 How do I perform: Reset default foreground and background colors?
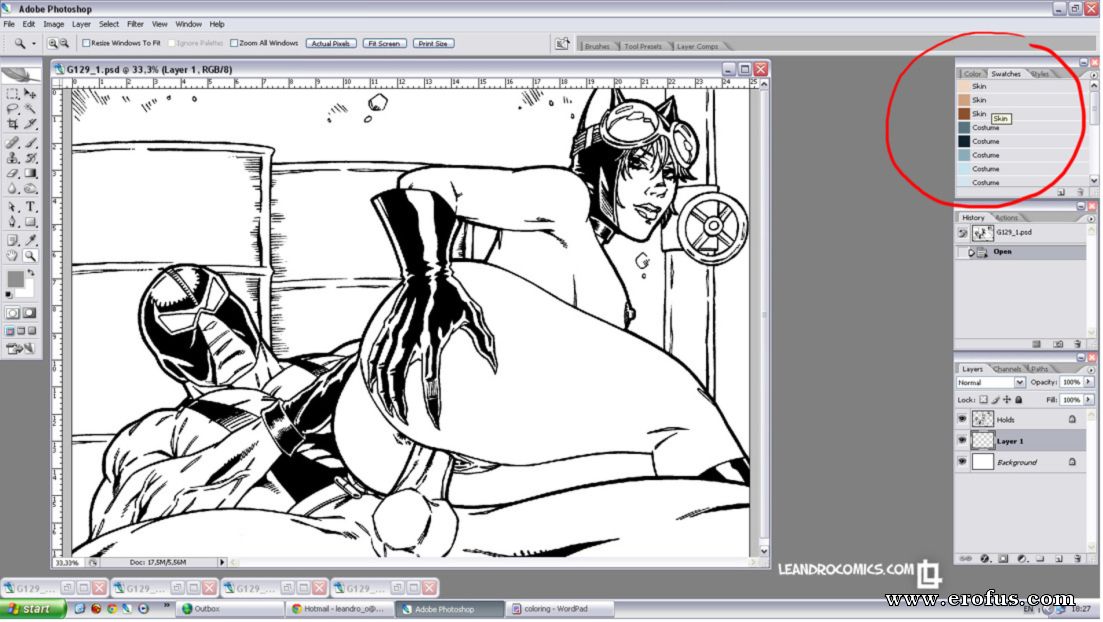point(9,295)
